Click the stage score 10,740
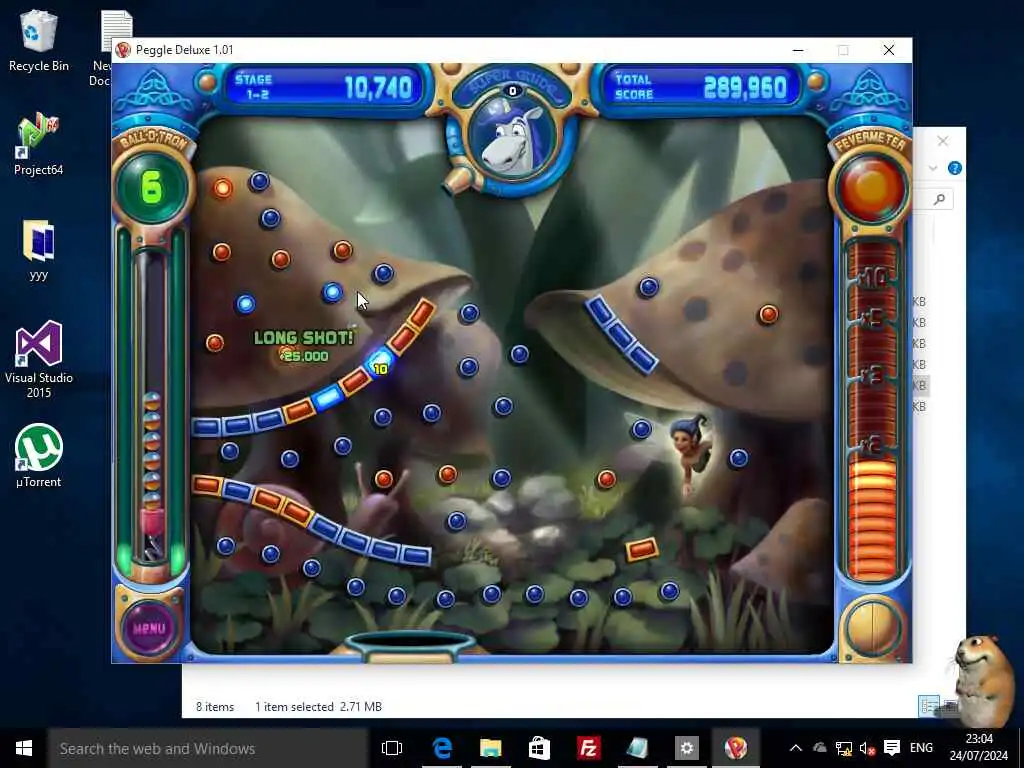Image resolution: width=1024 pixels, height=768 pixels. (x=378, y=88)
